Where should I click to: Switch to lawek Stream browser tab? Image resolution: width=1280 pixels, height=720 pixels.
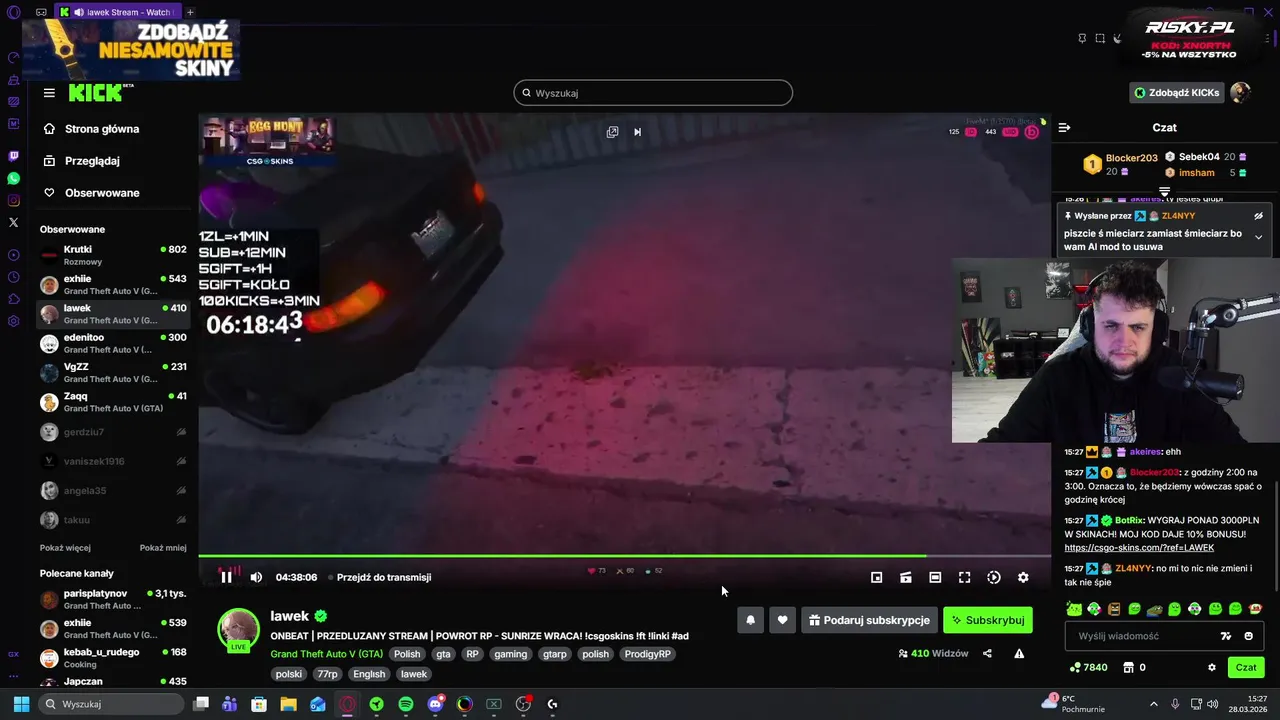click(117, 12)
